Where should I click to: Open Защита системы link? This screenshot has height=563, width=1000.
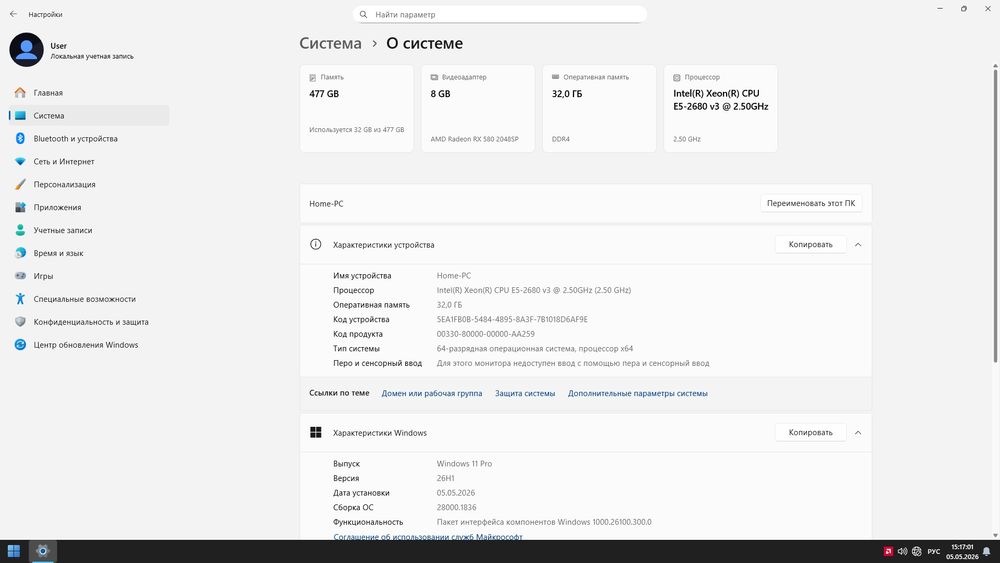525,393
